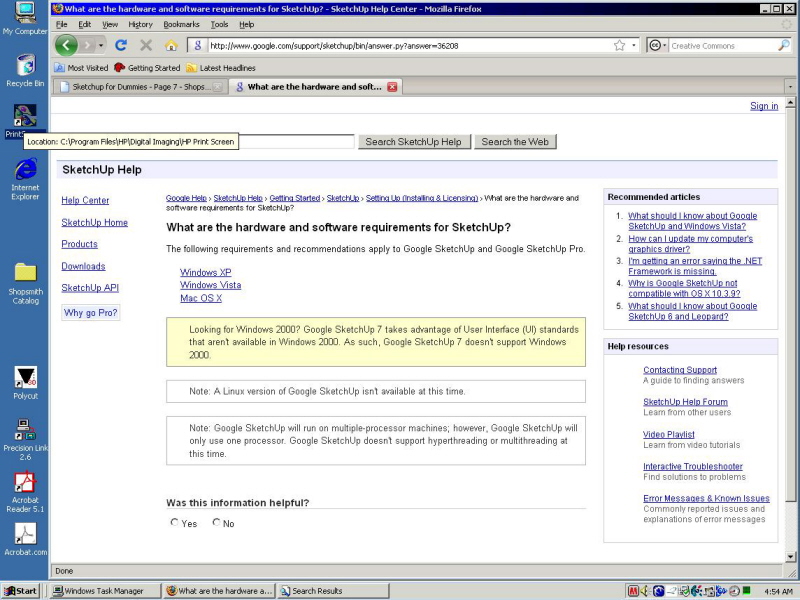Viewport: 800px width, 600px height.
Task: Switch to Windows Task Manager taskbar button
Action: pyautogui.click(x=105, y=591)
